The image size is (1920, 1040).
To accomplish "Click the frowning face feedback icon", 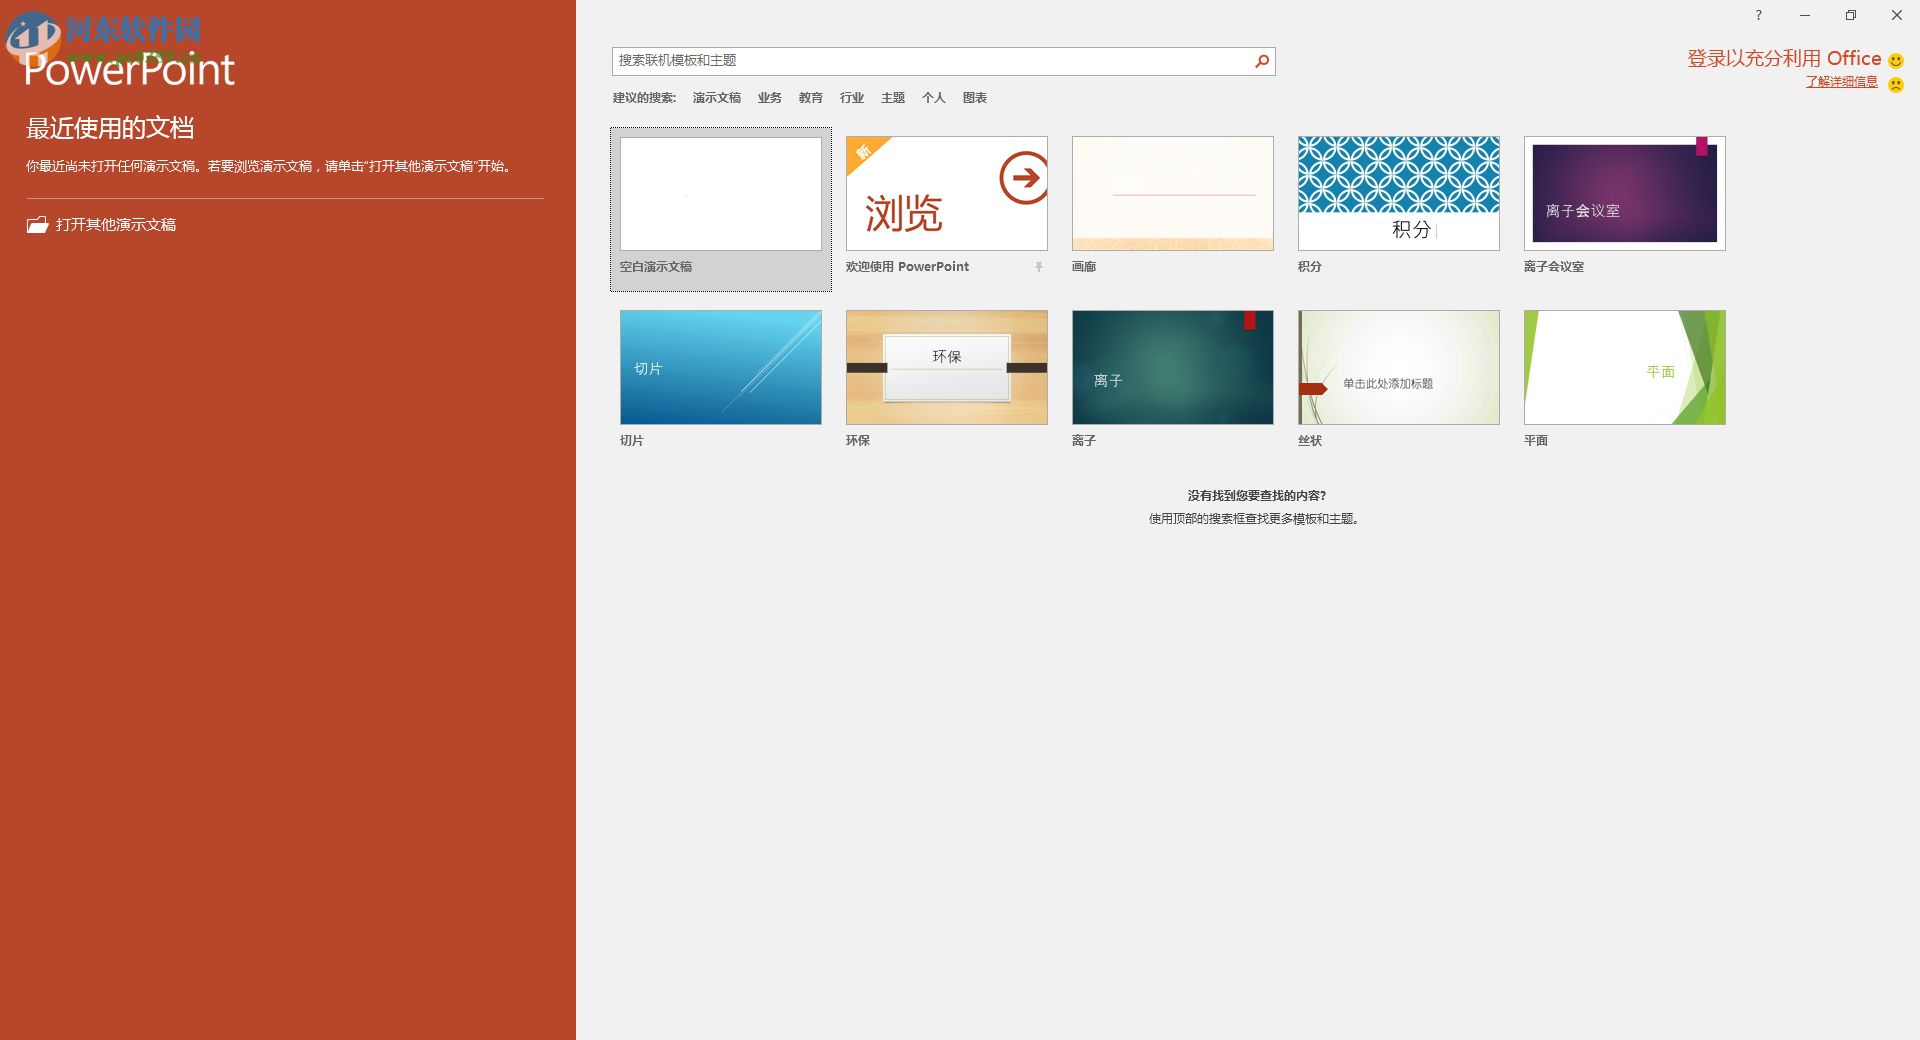I will click(1893, 84).
